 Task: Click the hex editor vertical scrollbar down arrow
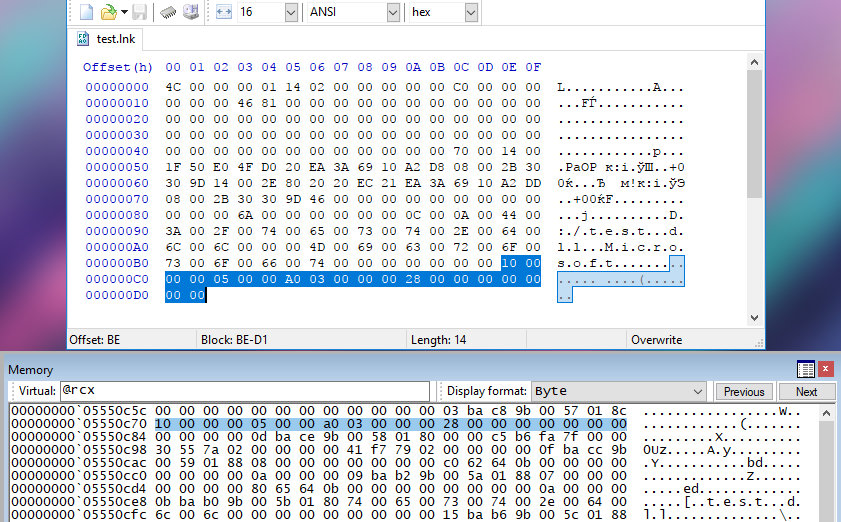coord(755,317)
